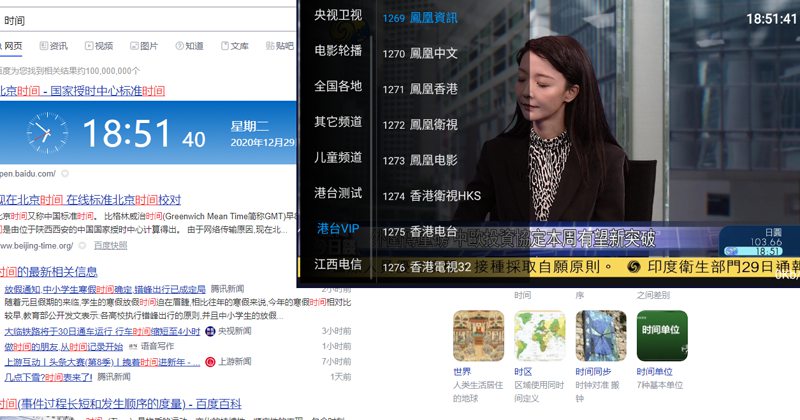Image resolution: width=800 pixels, height=420 pixels.
Task: Select 港台VIP channel category
Action: [337, 228]
